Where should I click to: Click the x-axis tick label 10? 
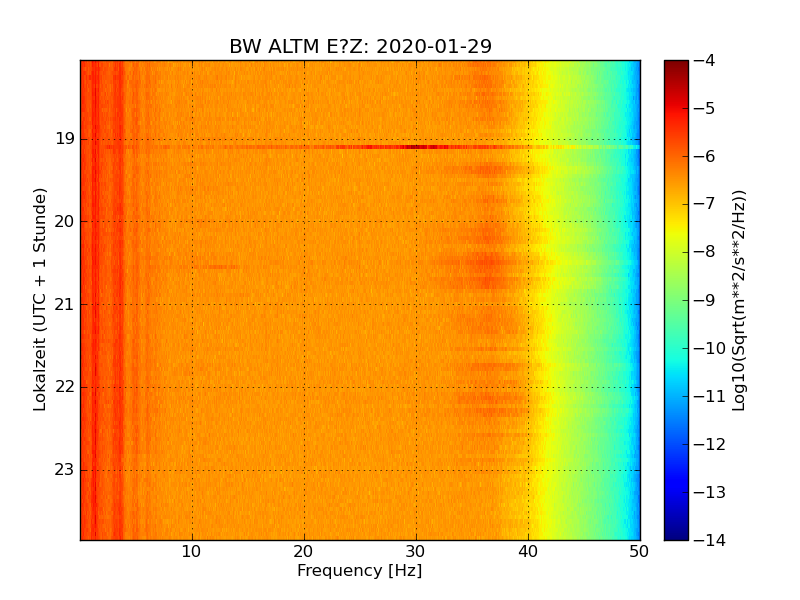point(192,552)
